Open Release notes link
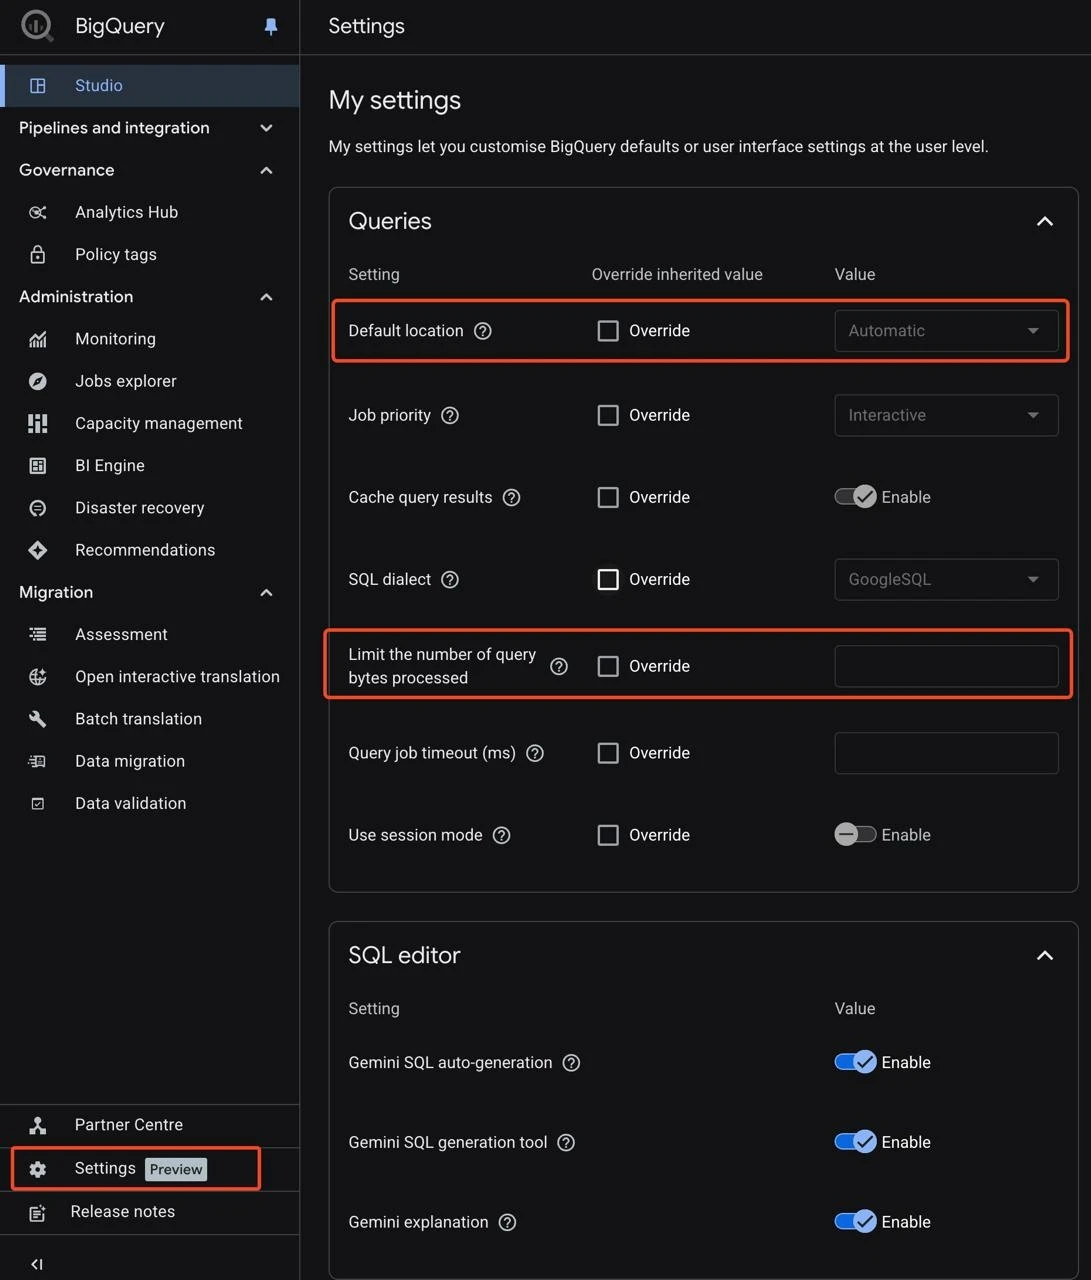 (x=123, y=1212)
